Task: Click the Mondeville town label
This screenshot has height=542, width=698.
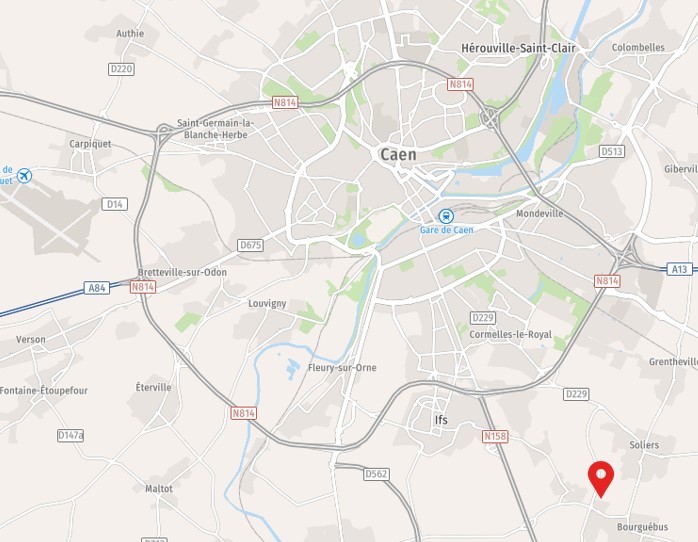Action: pos(540,214)
